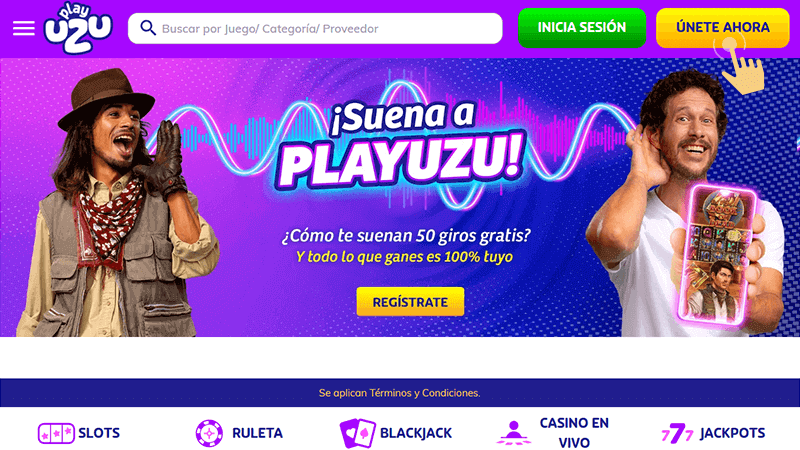The width and height of the screenshot is (800, 450).
Task: Open the hamburger menu
Action: (x=23, y=28)
